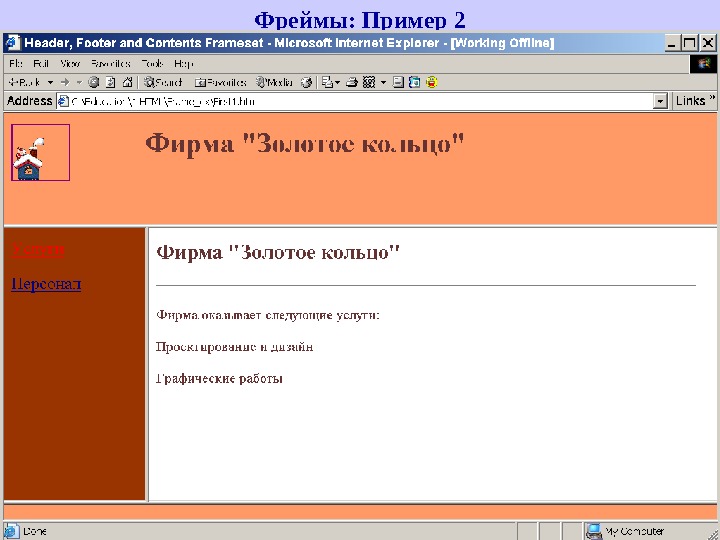Click the Print icon
This screenshot has width=720, height=540.
(x=352, y=82)
